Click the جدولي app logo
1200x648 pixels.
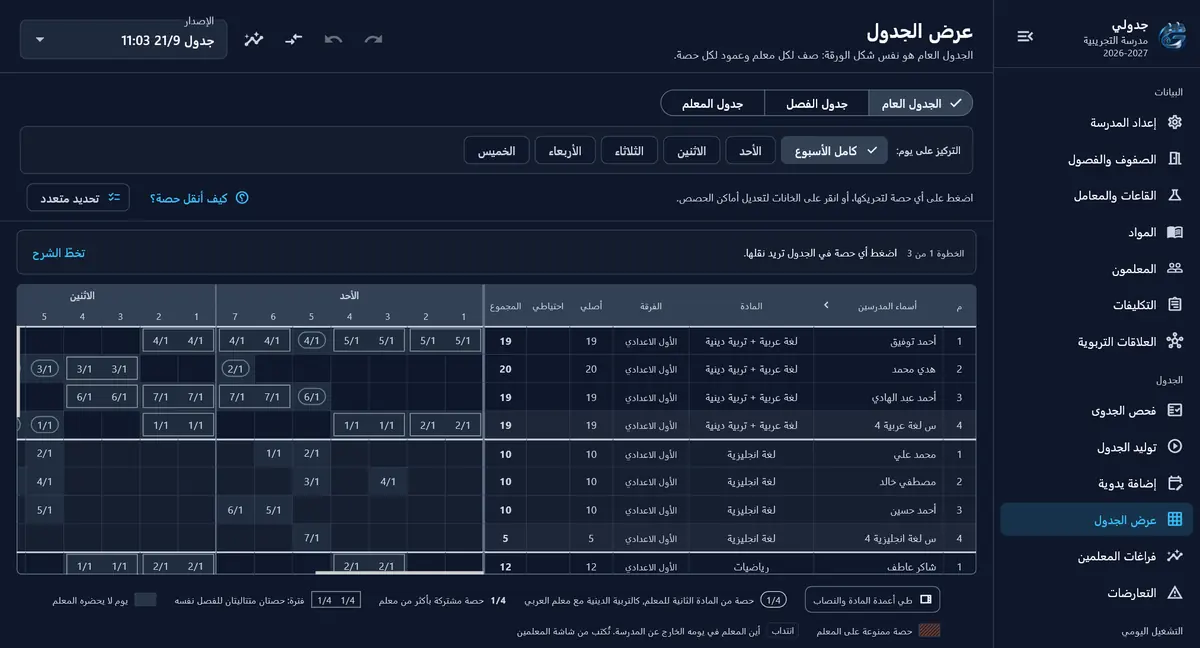pos(1171,36)
